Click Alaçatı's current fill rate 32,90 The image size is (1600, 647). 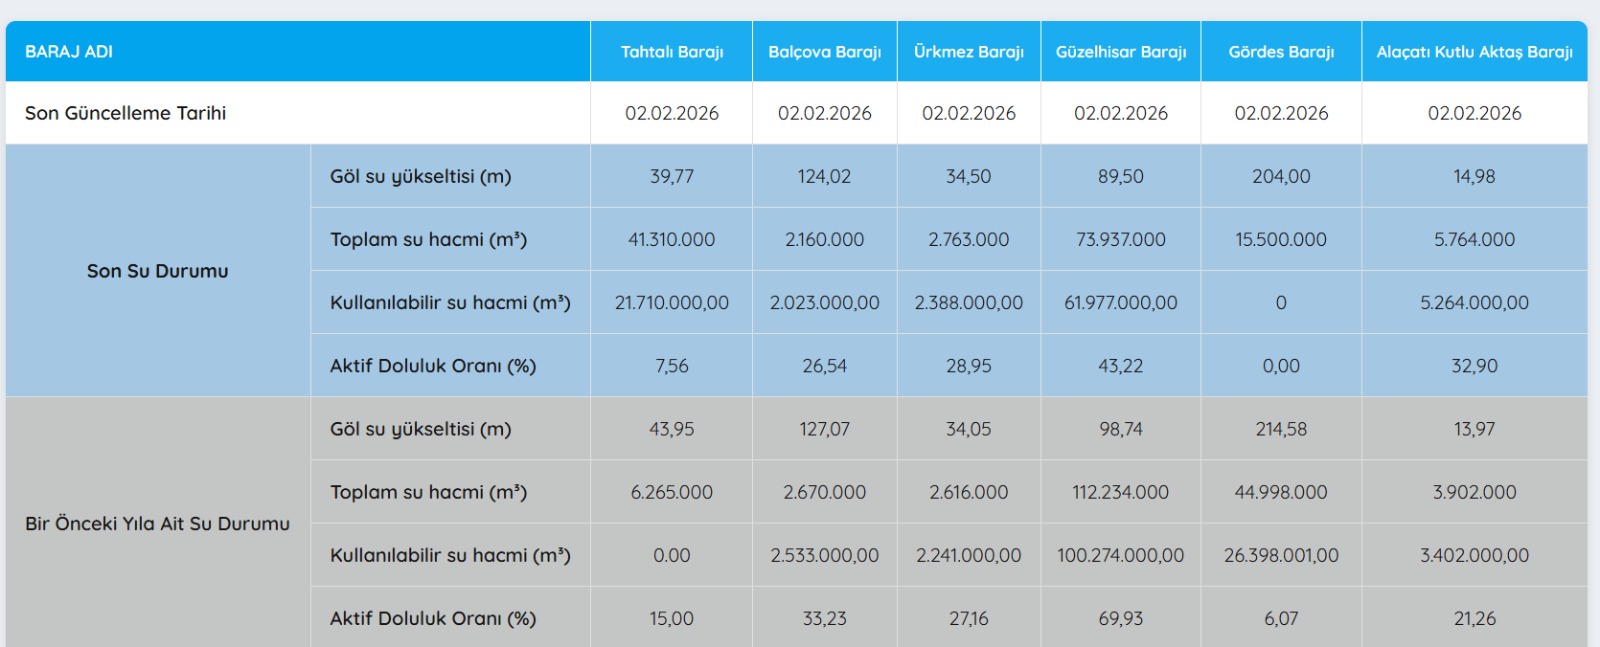[x=1474, y=366]
